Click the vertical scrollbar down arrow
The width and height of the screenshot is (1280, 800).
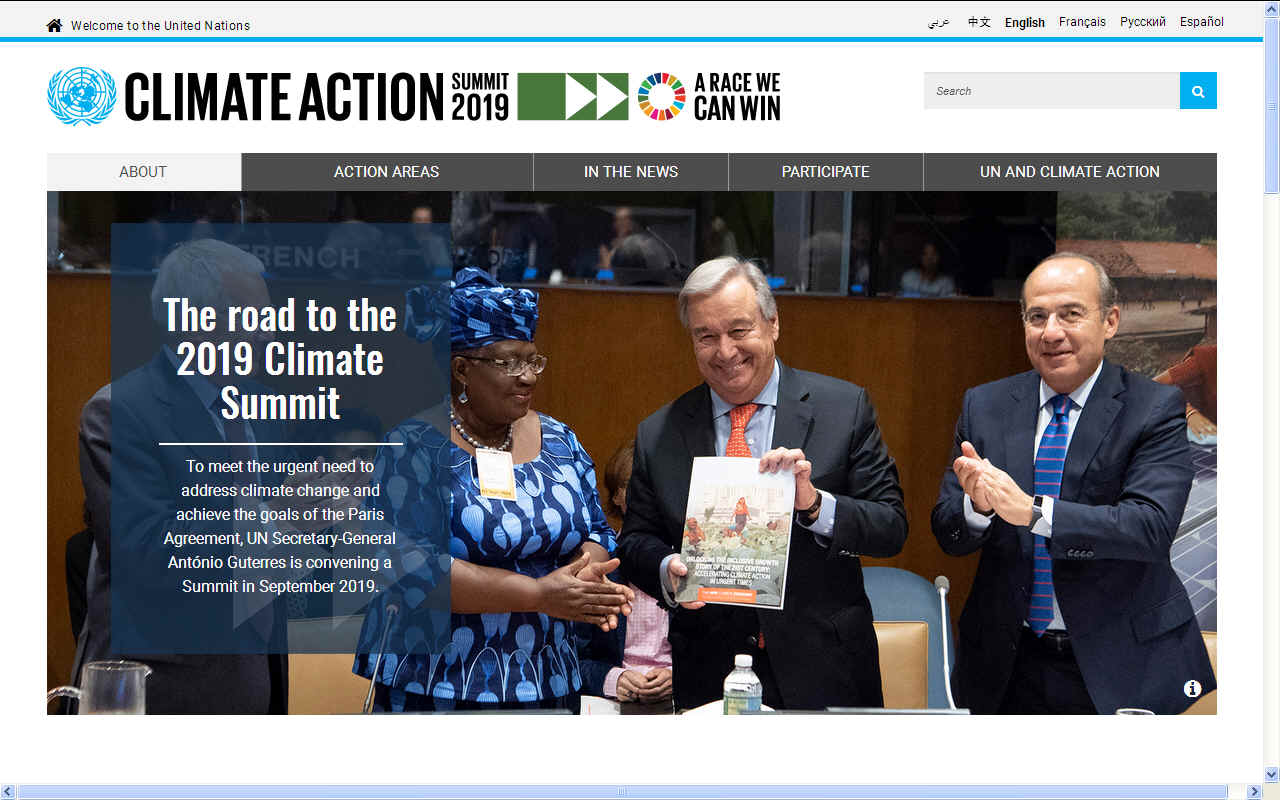1272,775
